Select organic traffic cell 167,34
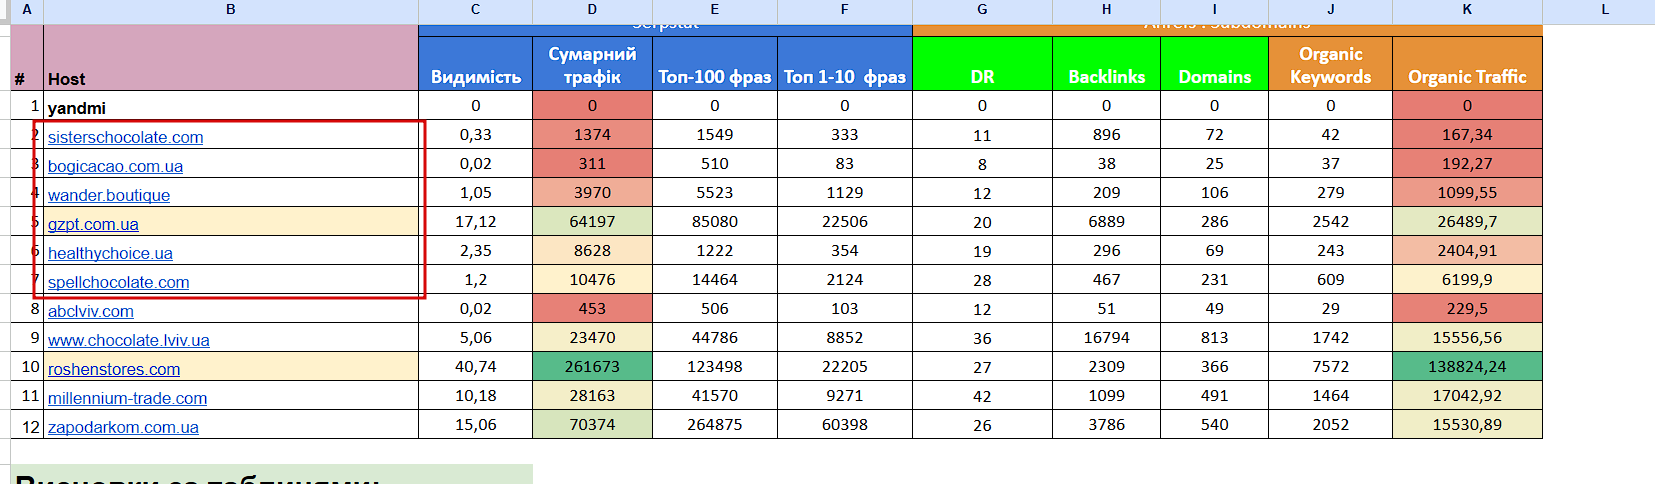The width and height of the screenshot is (1655, 484). click(1467, 134)
